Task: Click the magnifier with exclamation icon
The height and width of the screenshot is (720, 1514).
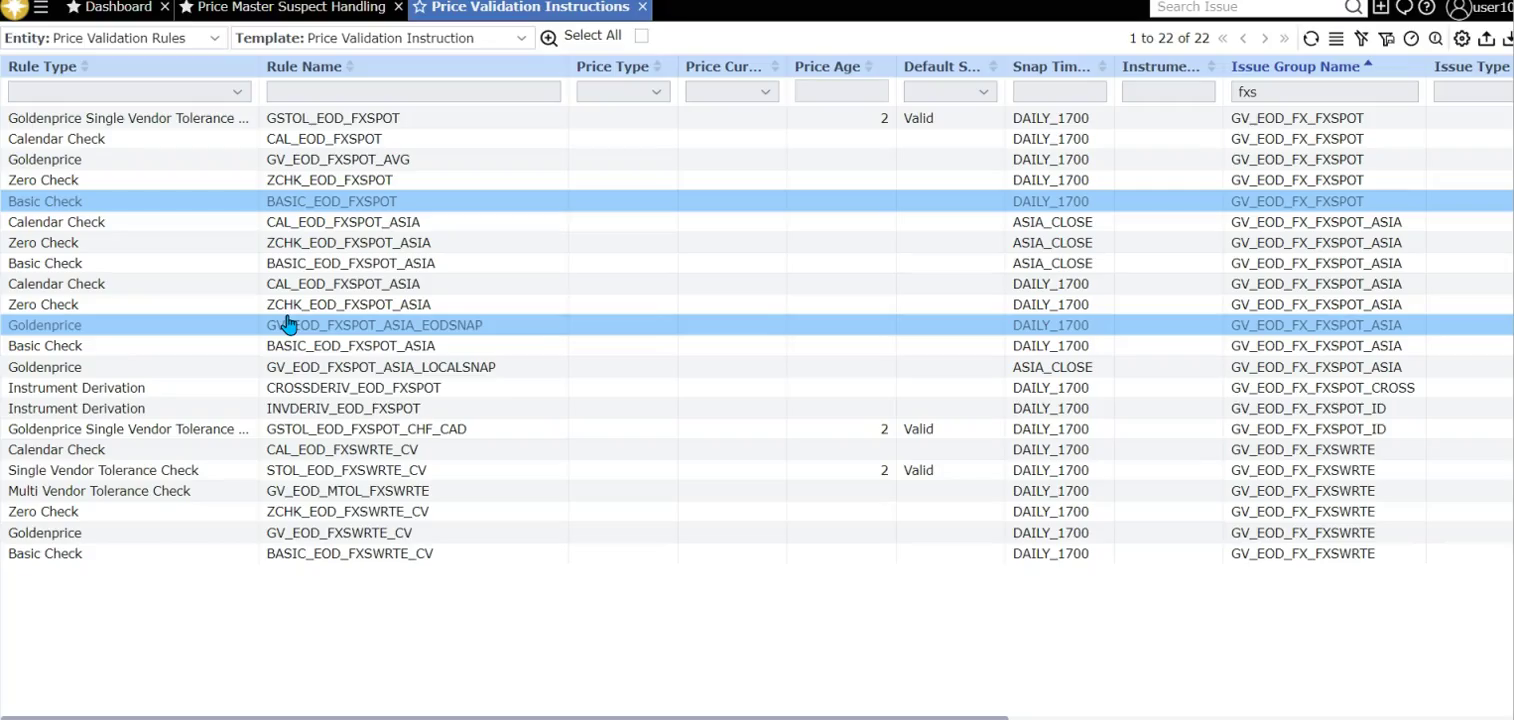Action: tap(1436, 39)
